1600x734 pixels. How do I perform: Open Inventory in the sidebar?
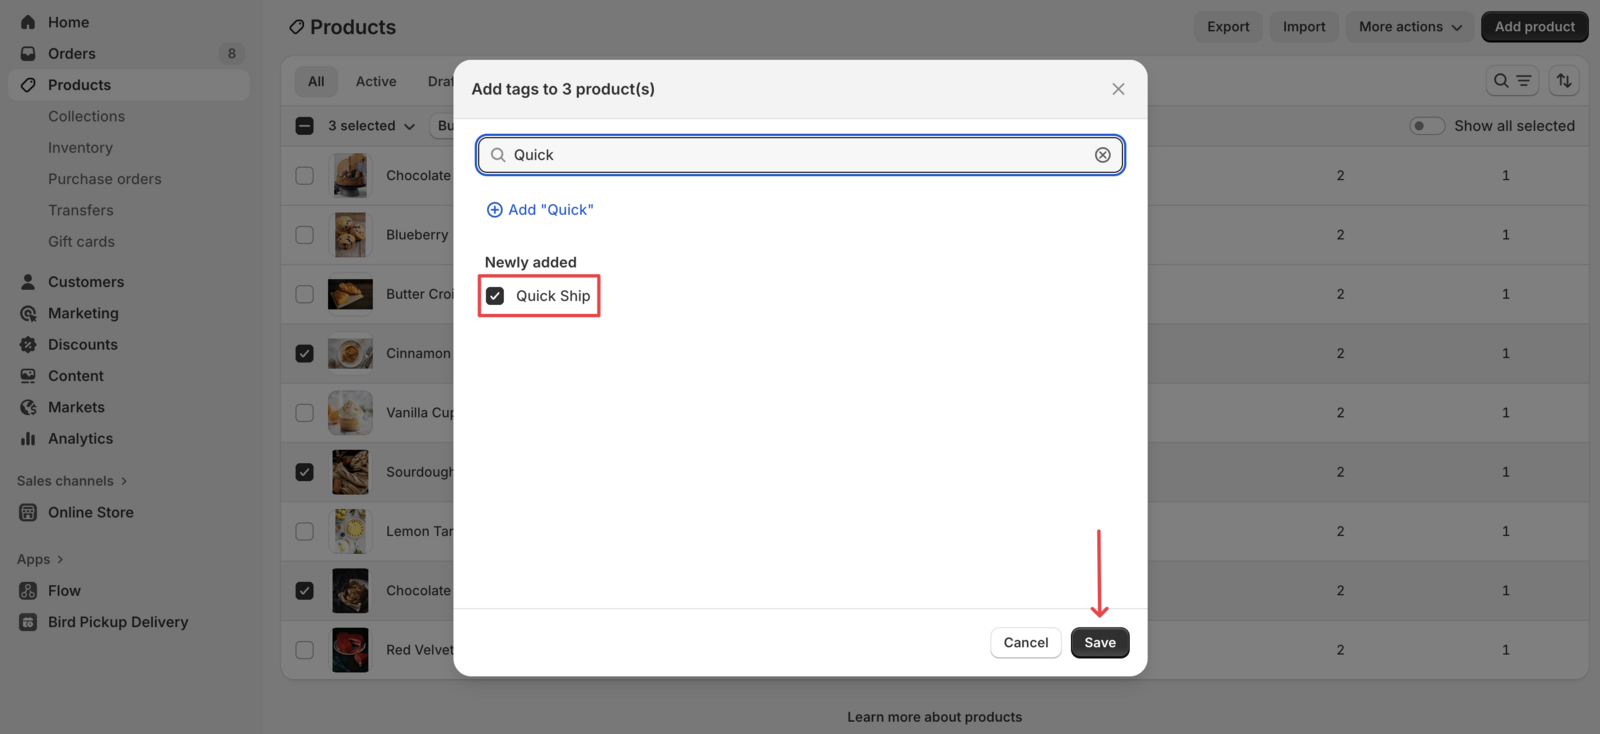coord(80,148)
